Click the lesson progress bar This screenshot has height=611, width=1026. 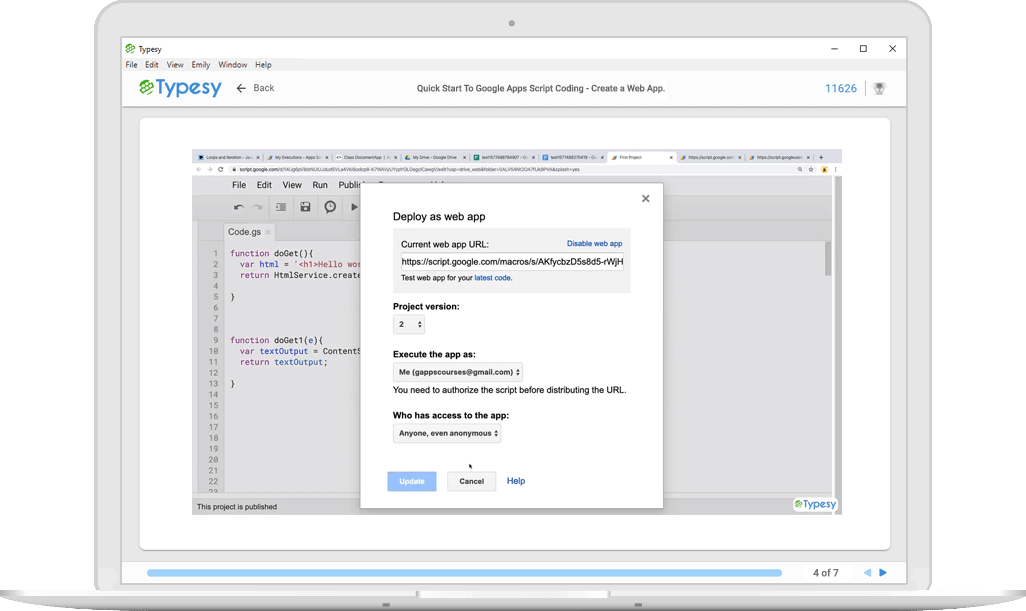click(464, 572)
